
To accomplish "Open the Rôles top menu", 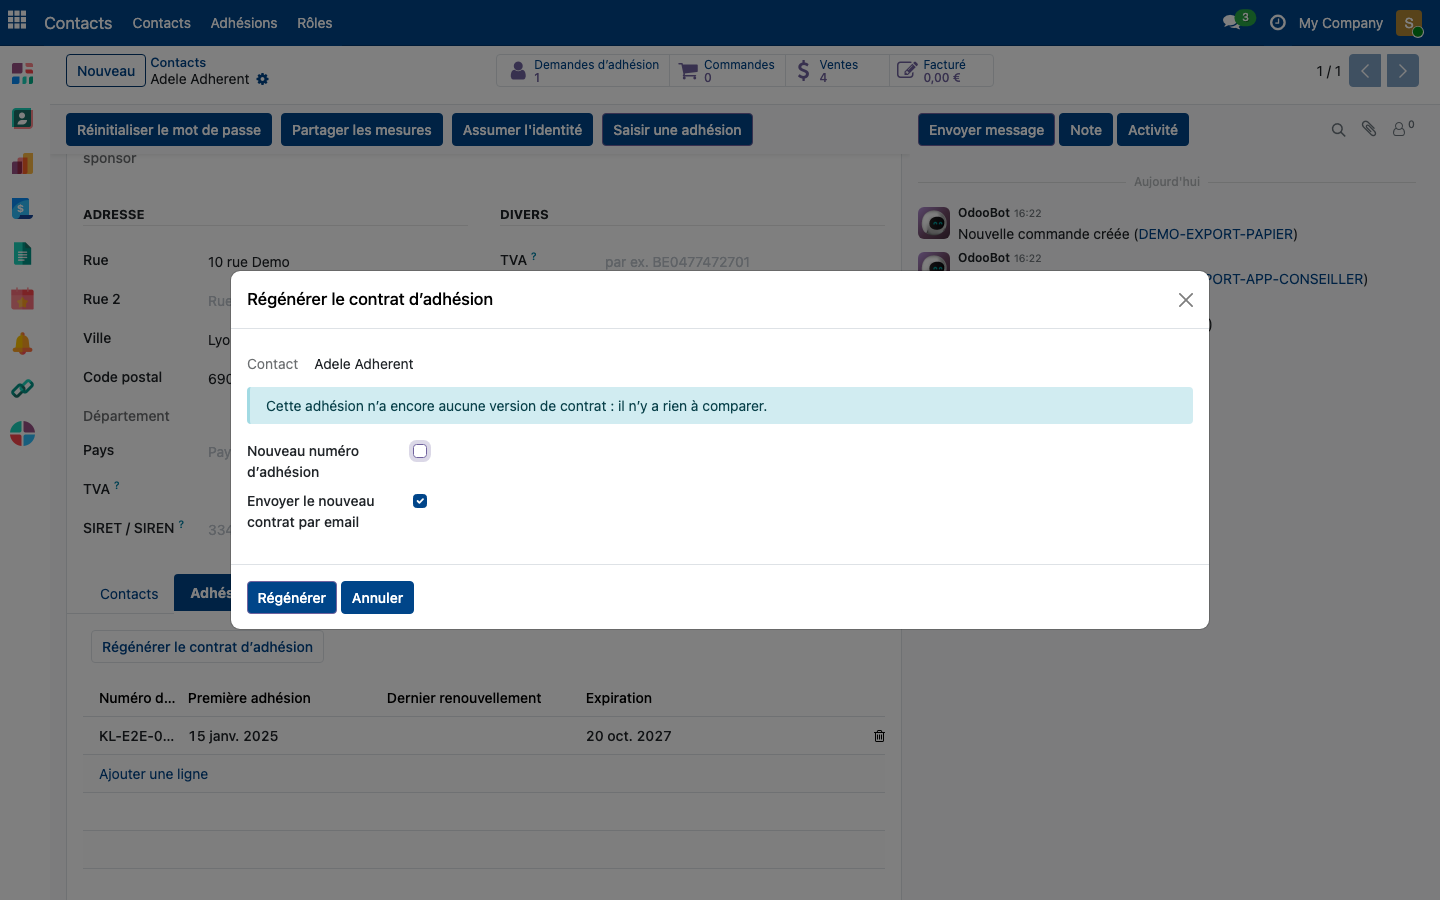I will tap(314, 23).
